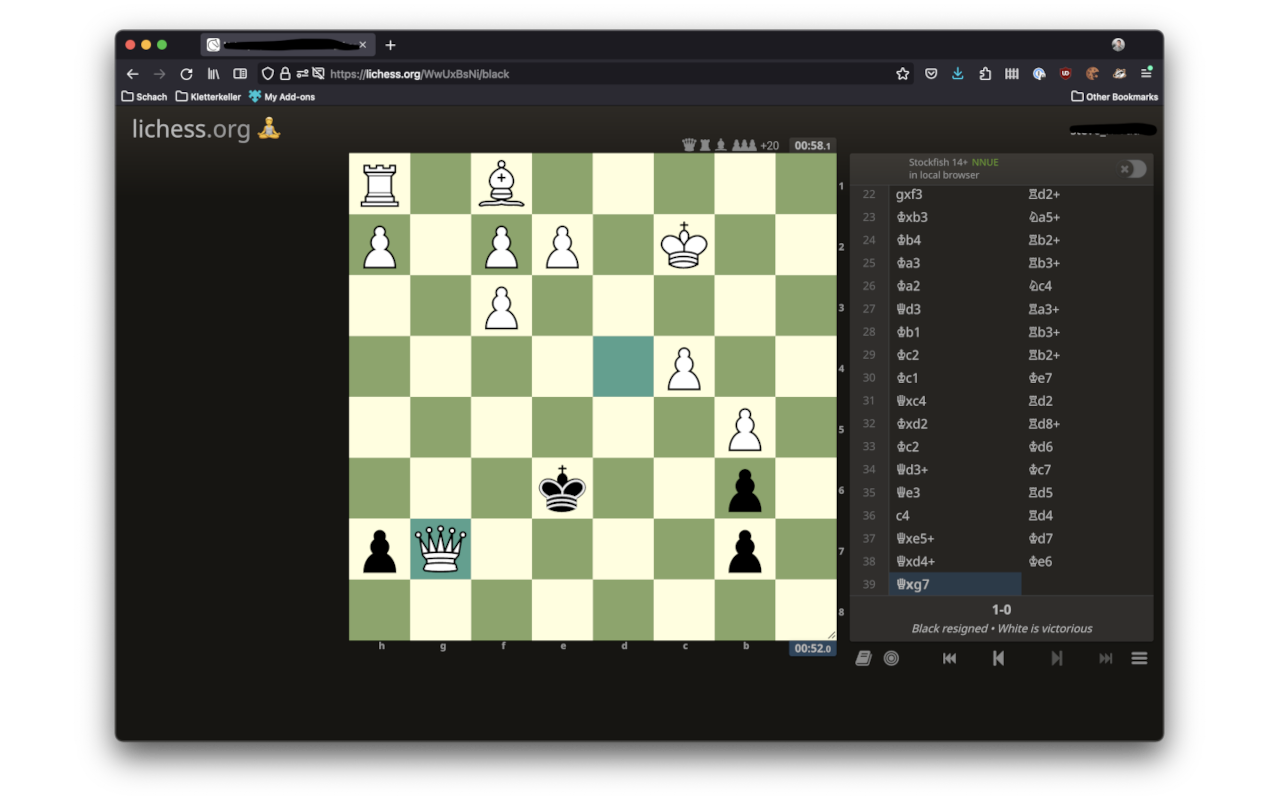Open the Other Bookmarks folder
Image resolution: width=1280 pixels, height=800 pixels.
[x=1114, y=97]
